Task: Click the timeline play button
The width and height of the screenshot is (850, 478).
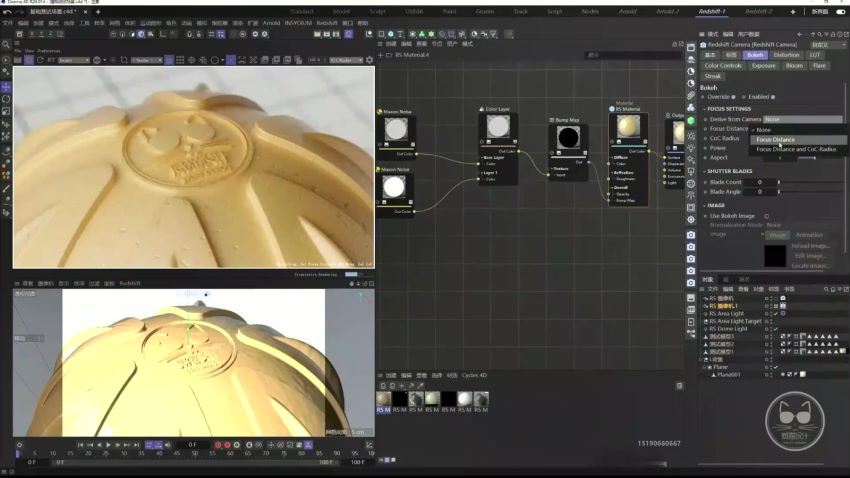Action: (108, 445)
